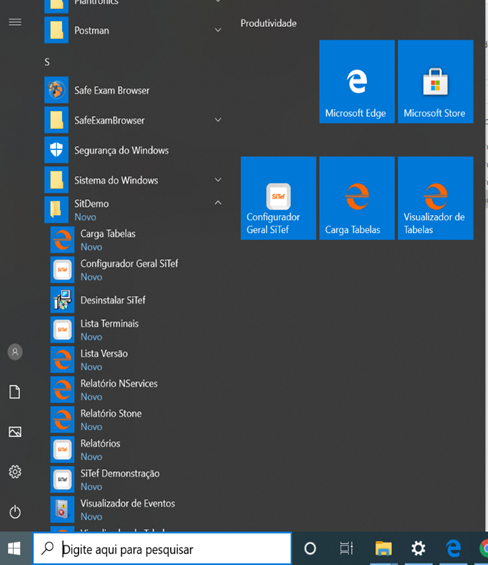This screenshot has height=565, width=488.
Task: Open Lista Terminais app icon
Action: click(x=62, y=330)
